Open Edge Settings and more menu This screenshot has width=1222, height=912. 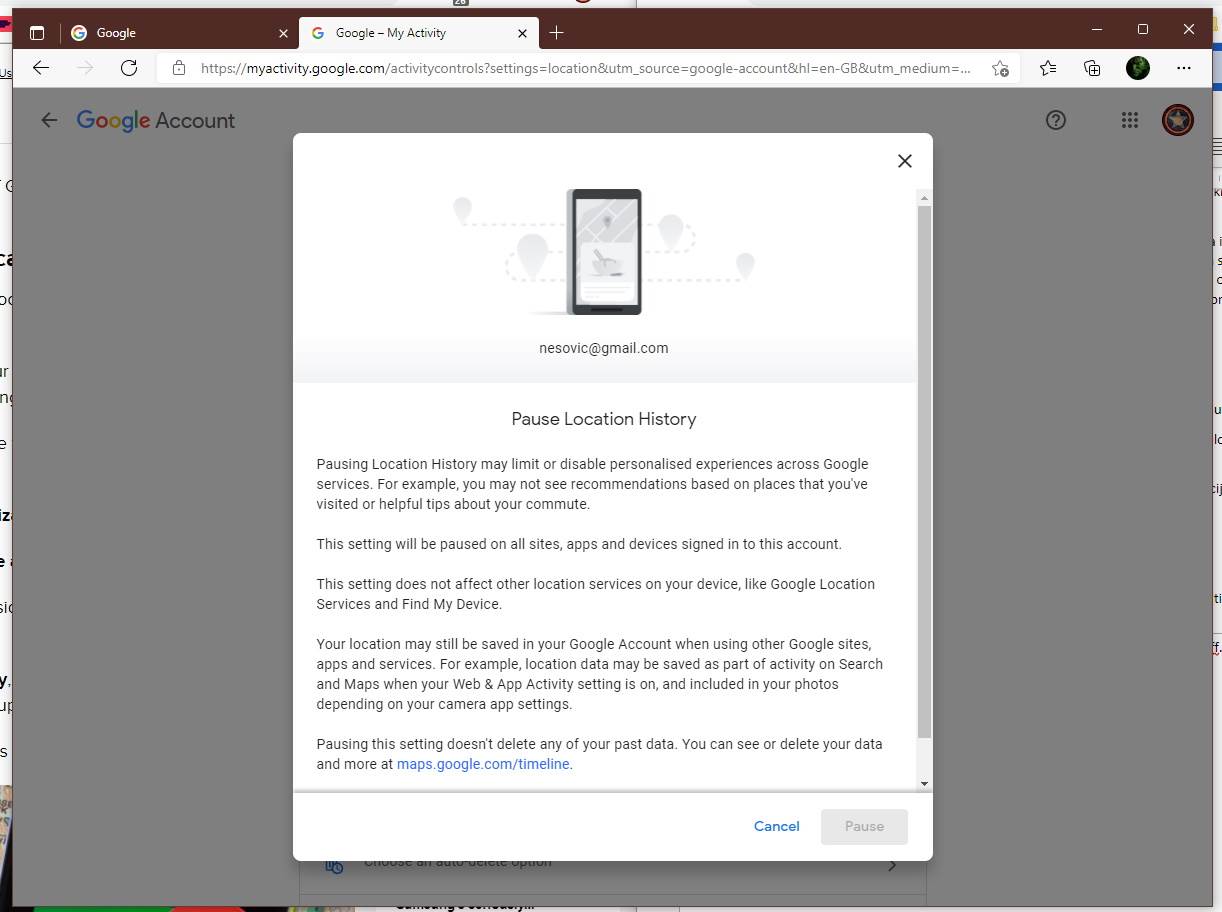(x=1184, y=68)
